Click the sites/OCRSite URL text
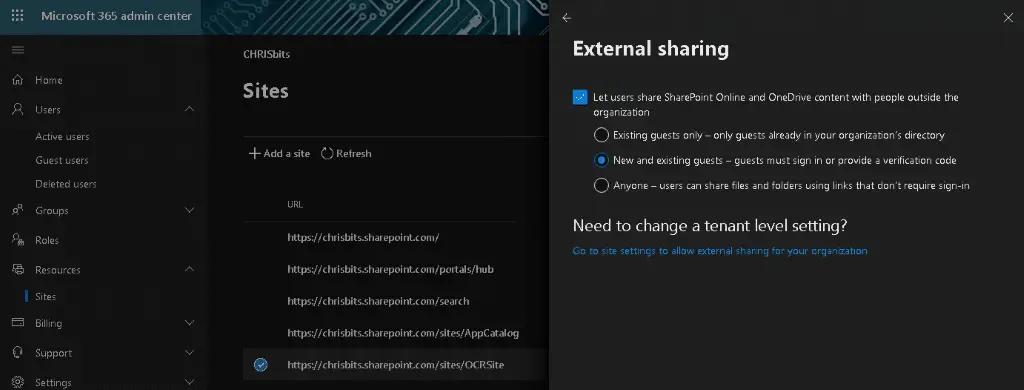 pyautogui.click(x=396, y=365)
